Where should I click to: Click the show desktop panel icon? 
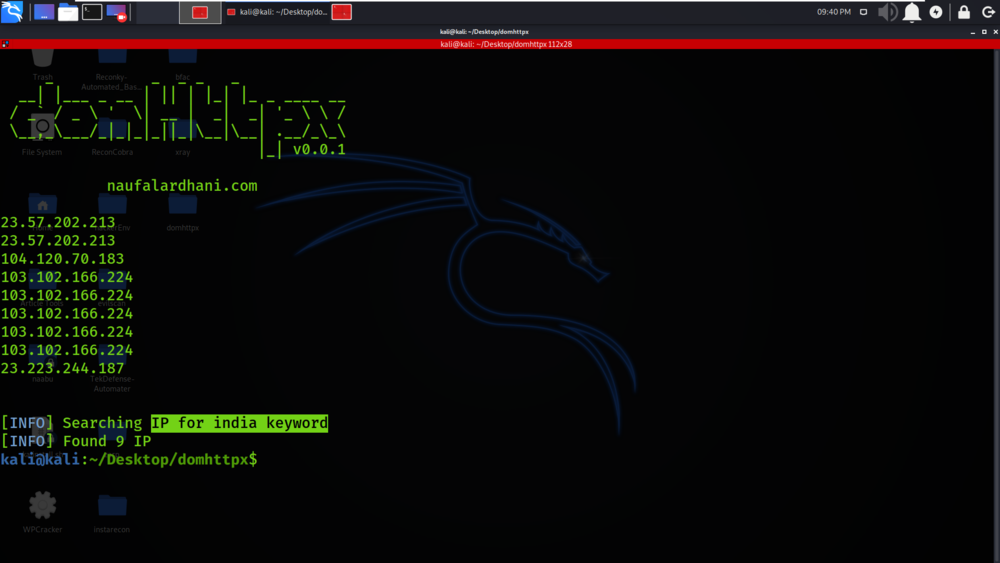(x=43, y=12)
